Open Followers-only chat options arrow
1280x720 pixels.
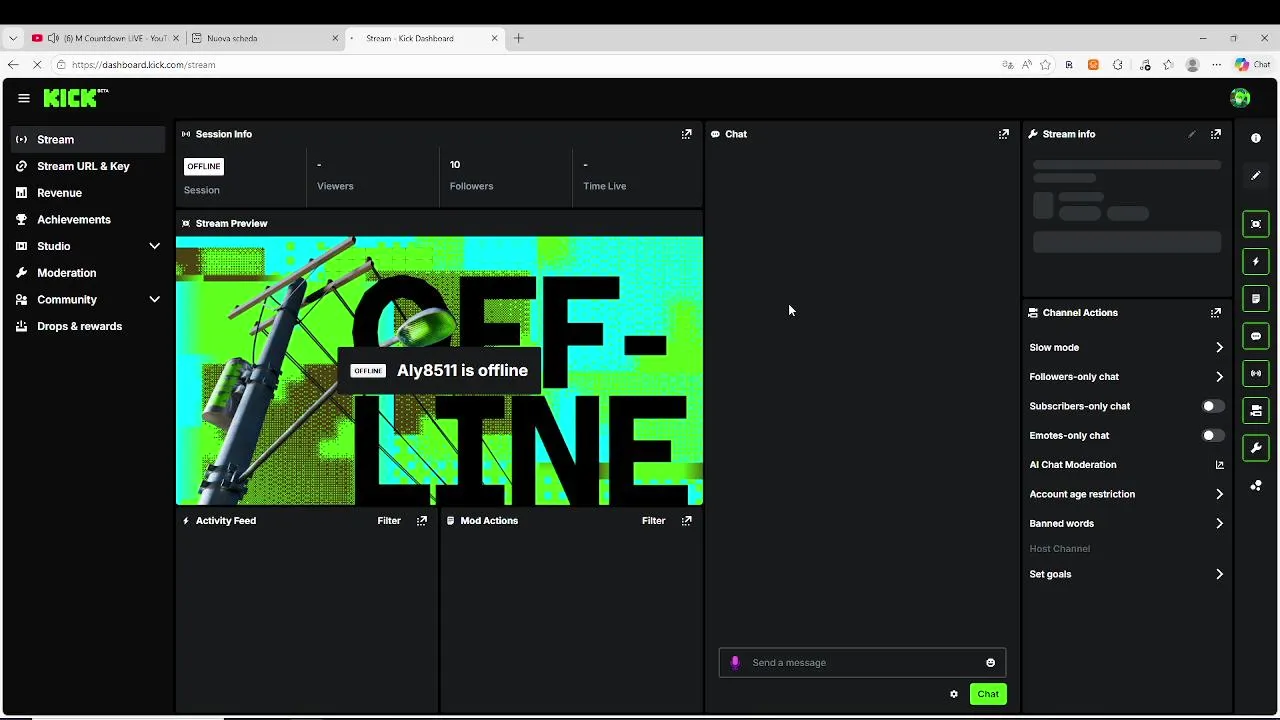click(1219, 377)
